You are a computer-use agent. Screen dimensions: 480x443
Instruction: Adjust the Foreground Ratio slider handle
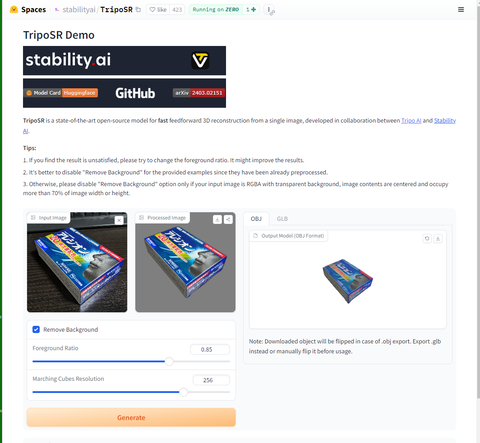click(169, 361)
